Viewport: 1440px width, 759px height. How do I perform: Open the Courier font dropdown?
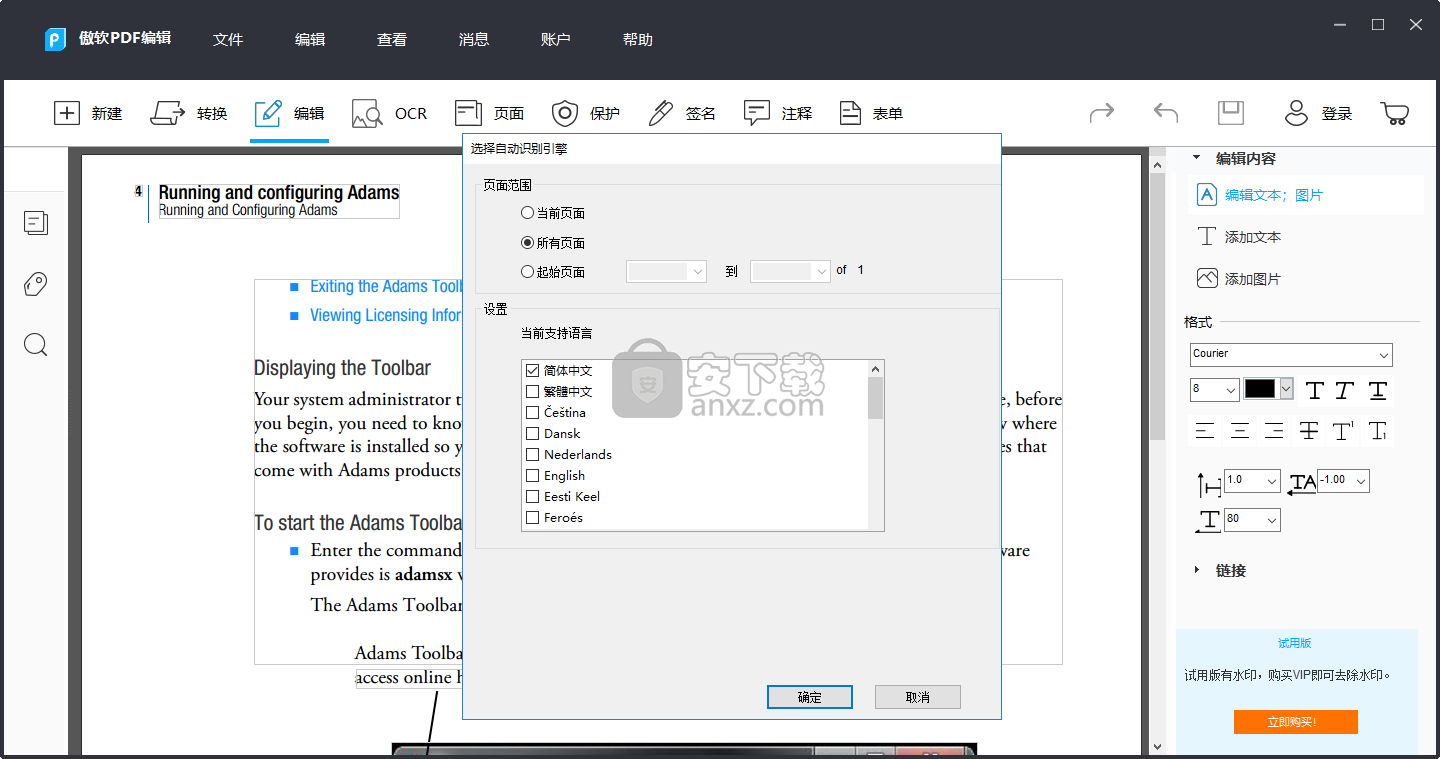click(x=1291, y=354)
